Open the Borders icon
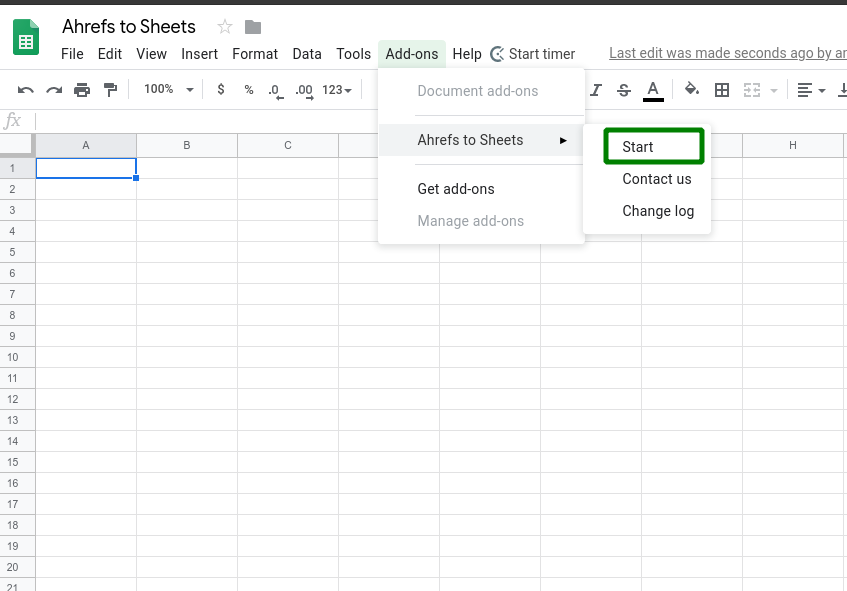Screen dimensions: 847x591 tap(722, 89)
